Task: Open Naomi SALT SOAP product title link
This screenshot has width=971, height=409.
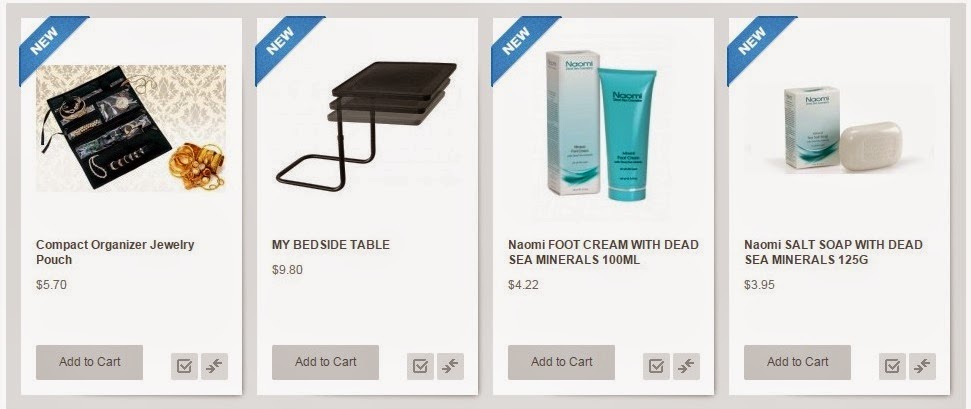Action: (x=834, y=252)
